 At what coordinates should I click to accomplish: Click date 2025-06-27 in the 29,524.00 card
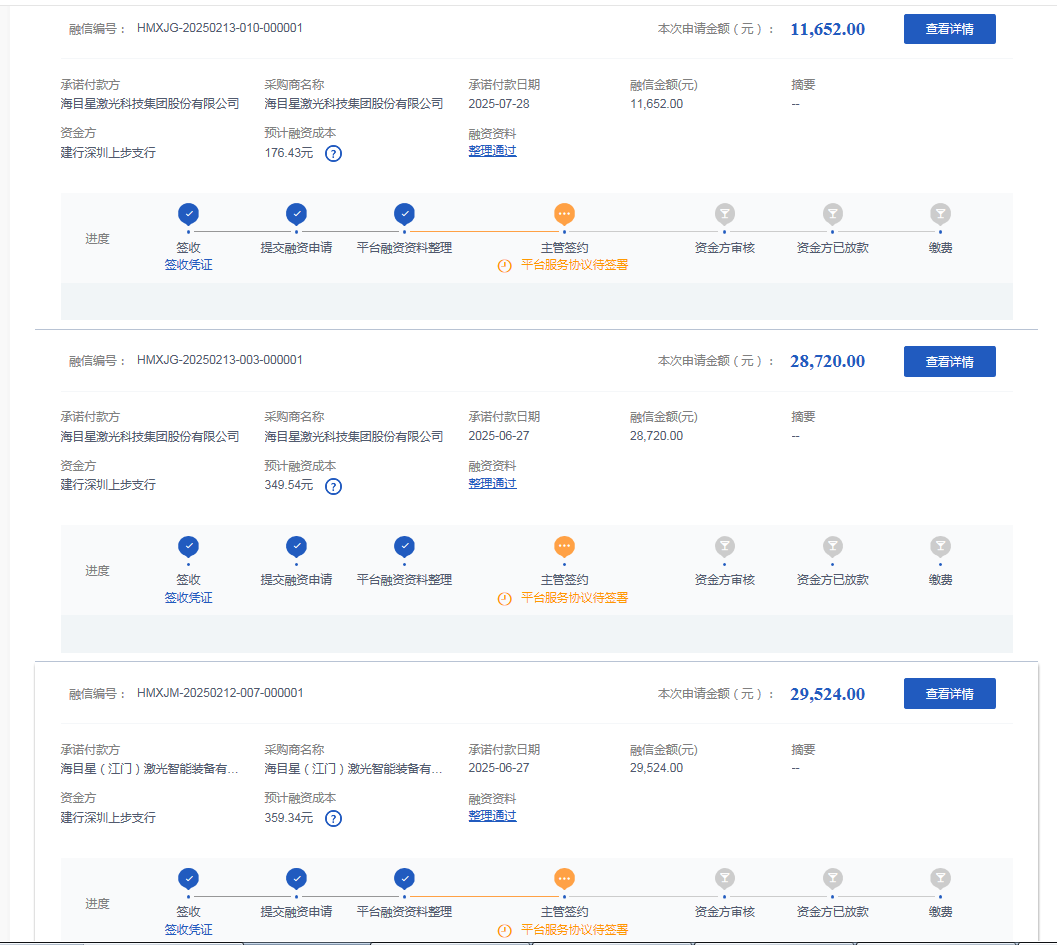click(x=499, y=768)
